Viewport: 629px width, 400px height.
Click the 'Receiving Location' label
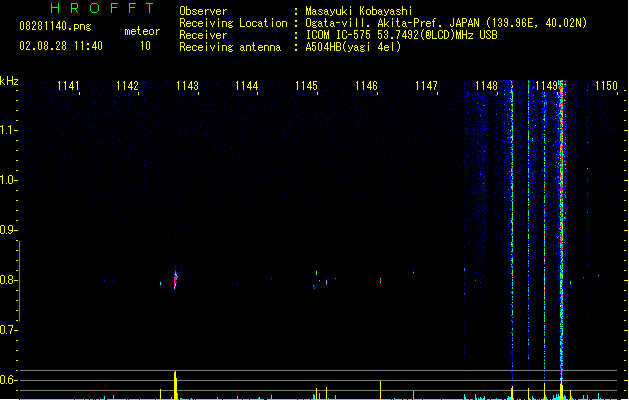coord(233,23)
